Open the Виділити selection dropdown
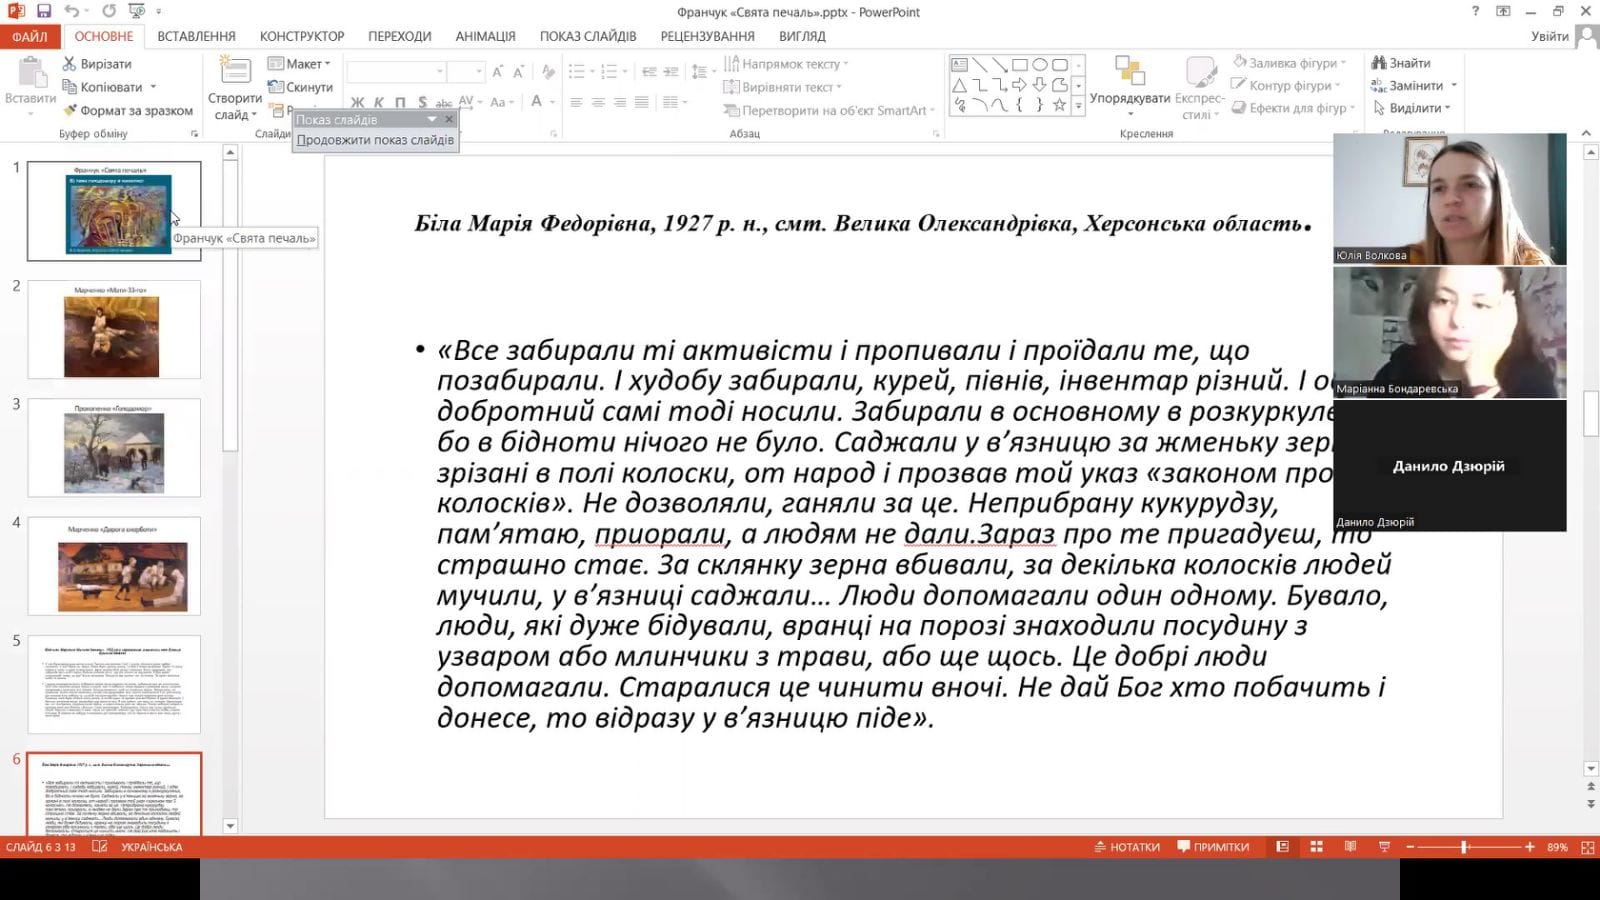 pyautogui.click(x=1413, y=108)
